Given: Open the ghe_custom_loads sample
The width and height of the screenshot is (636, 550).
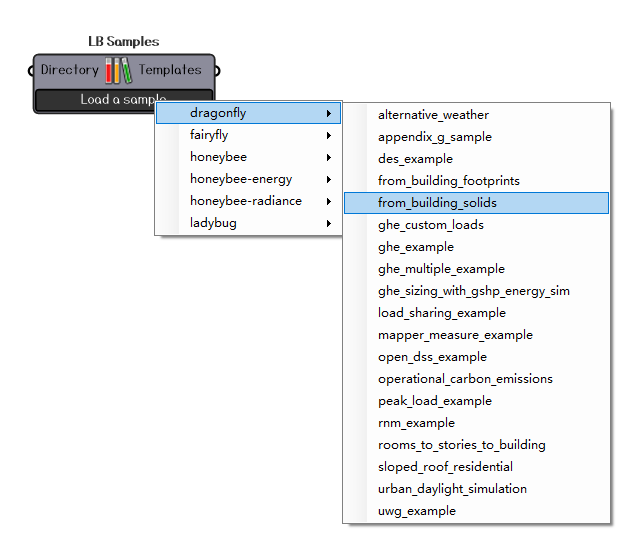Looking at the screenshot, I should pos(430,225).
